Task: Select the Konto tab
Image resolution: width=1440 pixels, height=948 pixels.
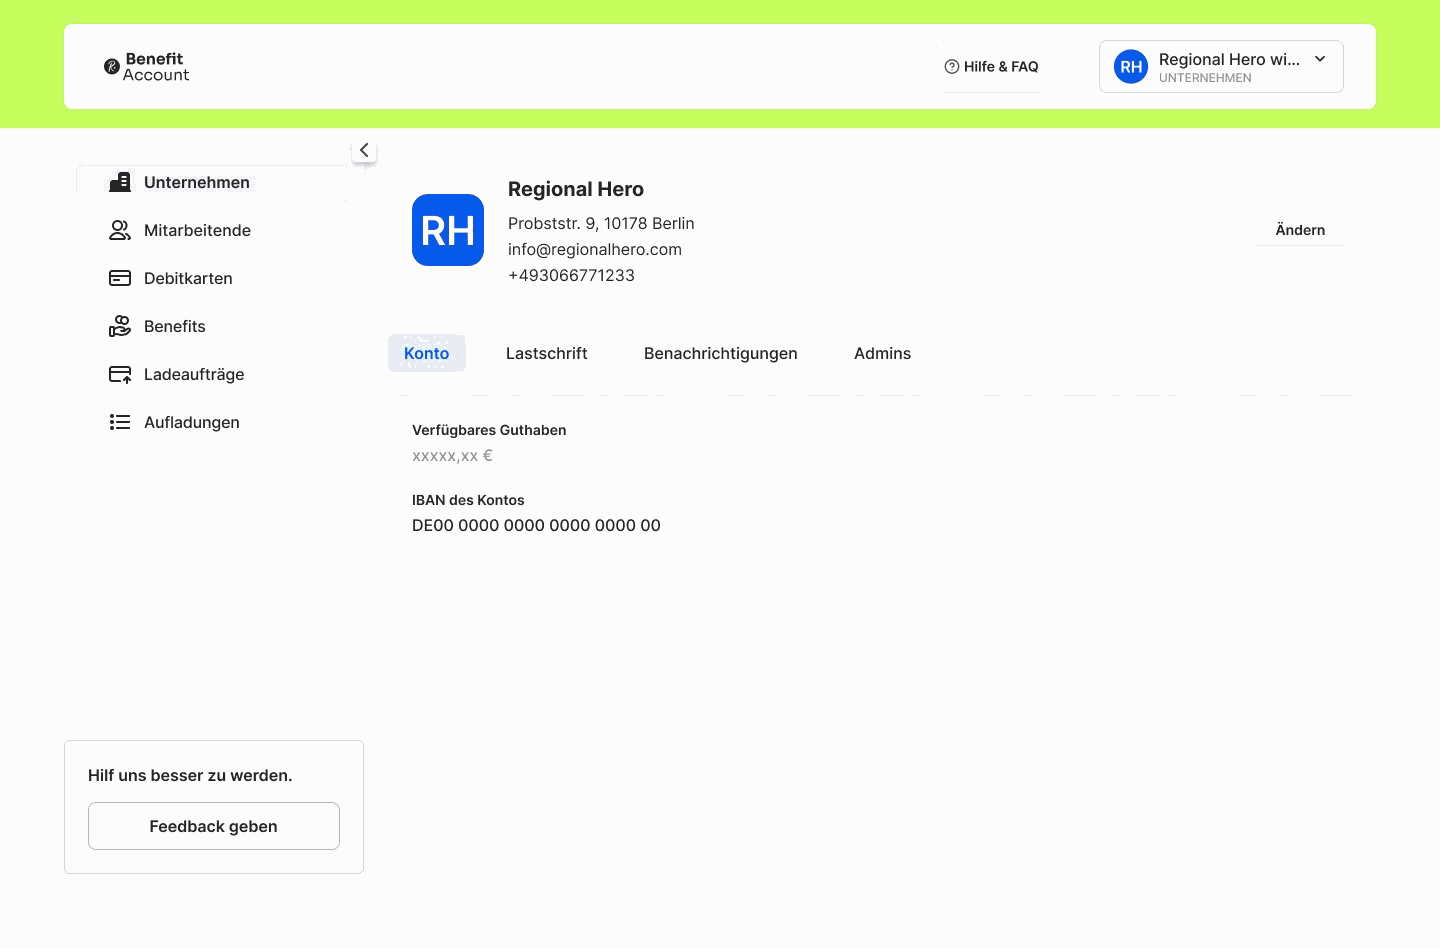Action: (427, 353)
